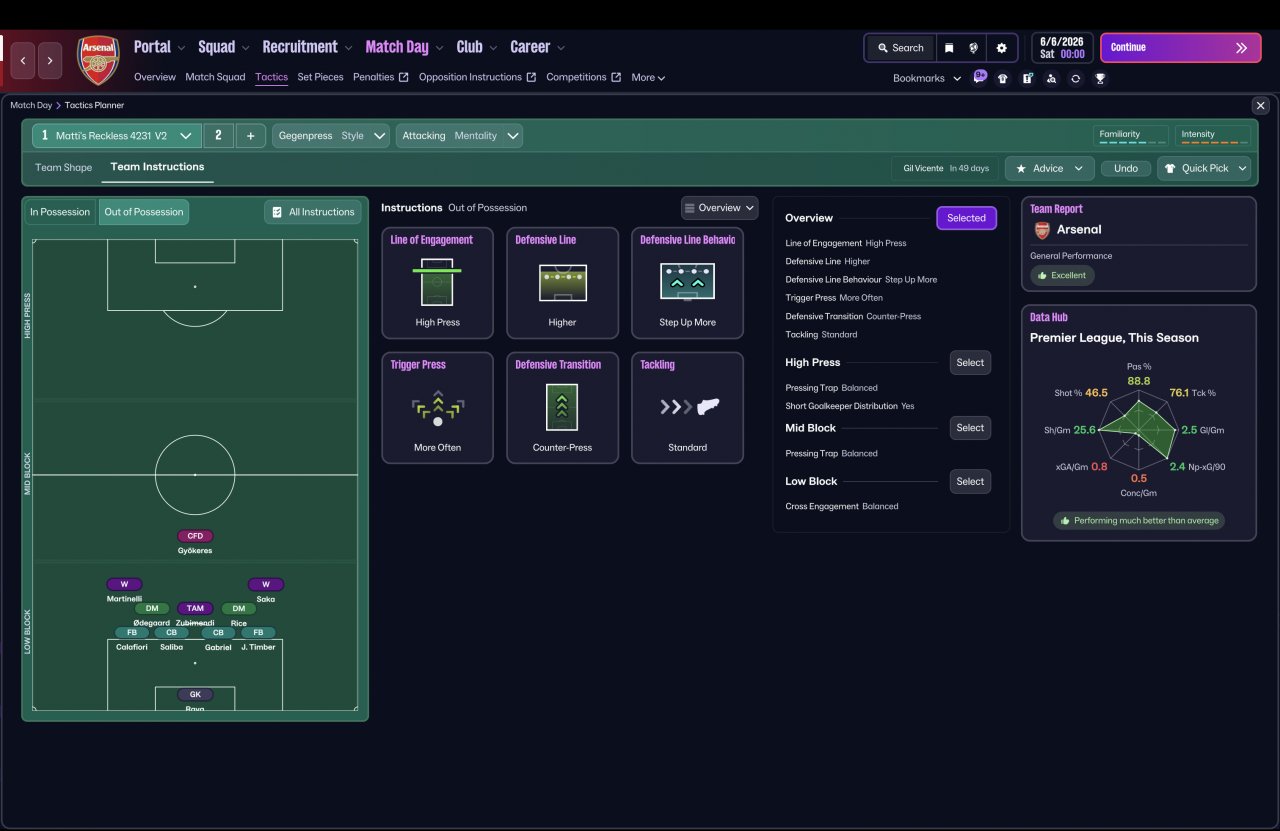Select the Trigger Press More Often card
Screen dimensions: 1280x831
tap(437, 407)
